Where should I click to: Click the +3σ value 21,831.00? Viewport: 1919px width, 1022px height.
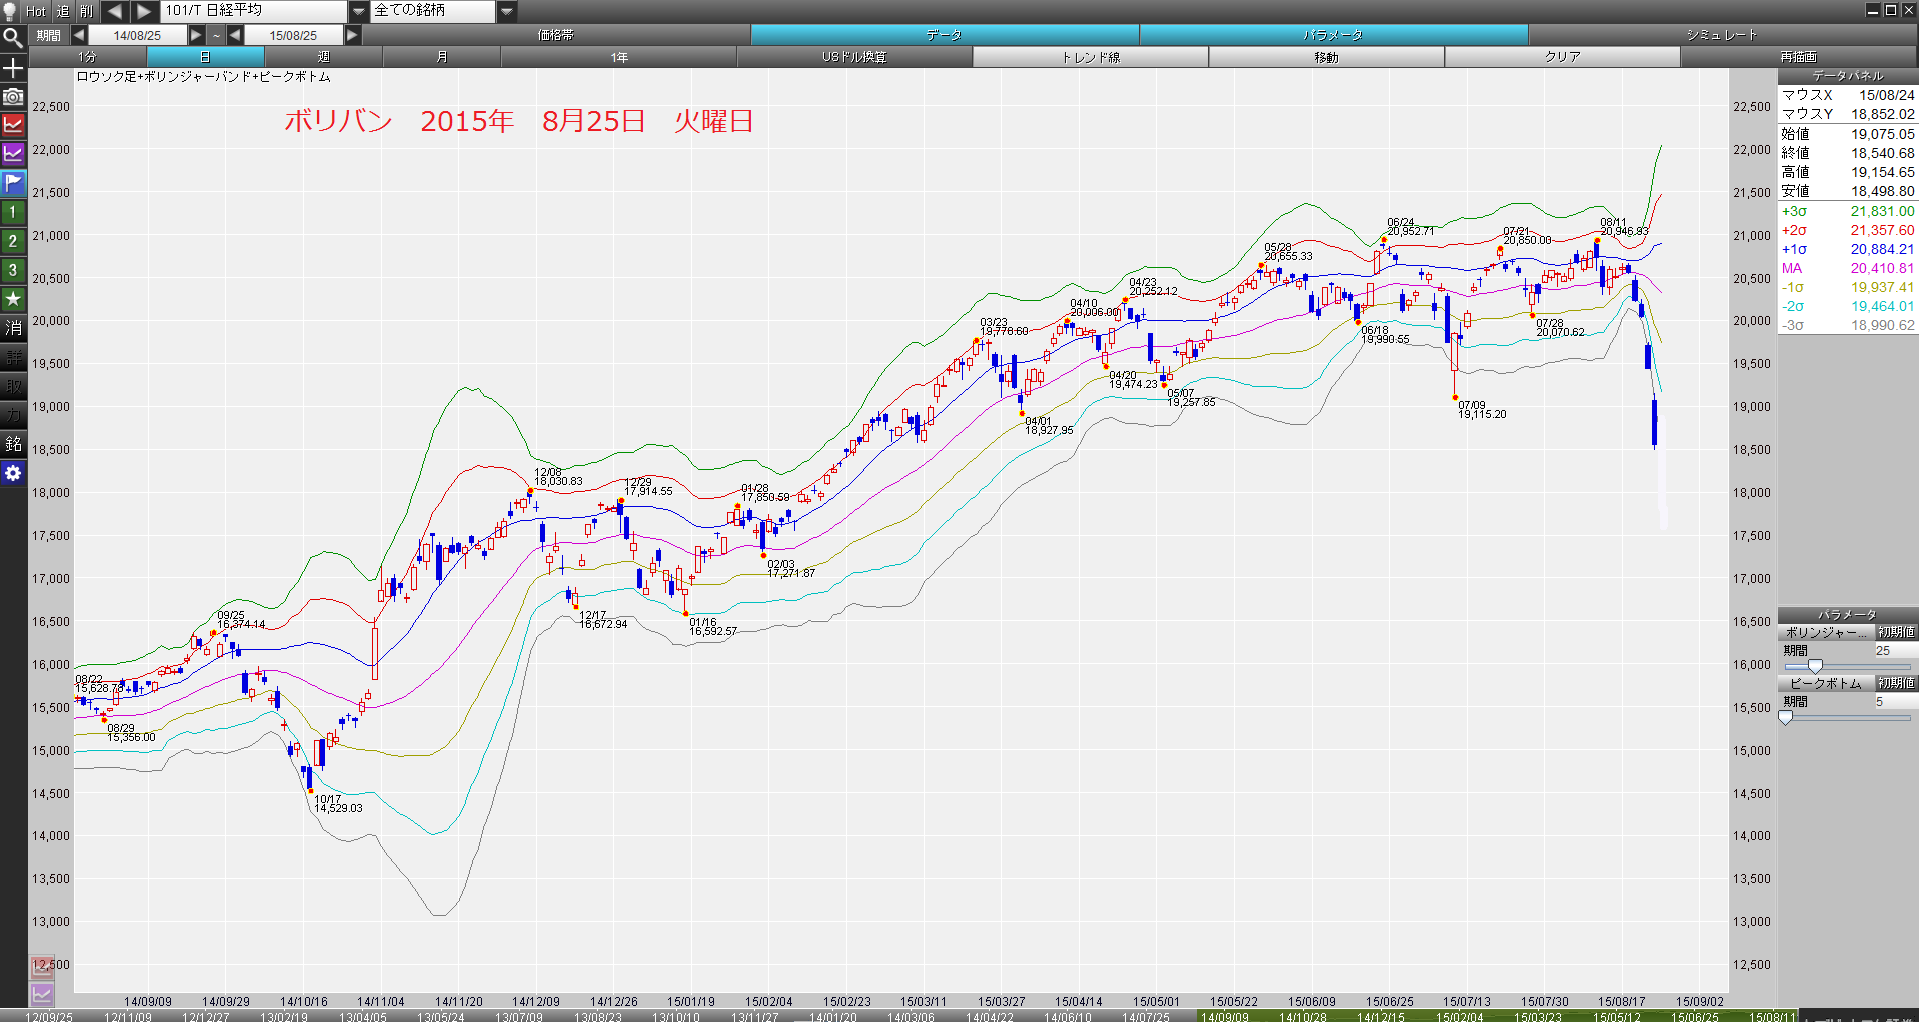(x=1882, y=211)
